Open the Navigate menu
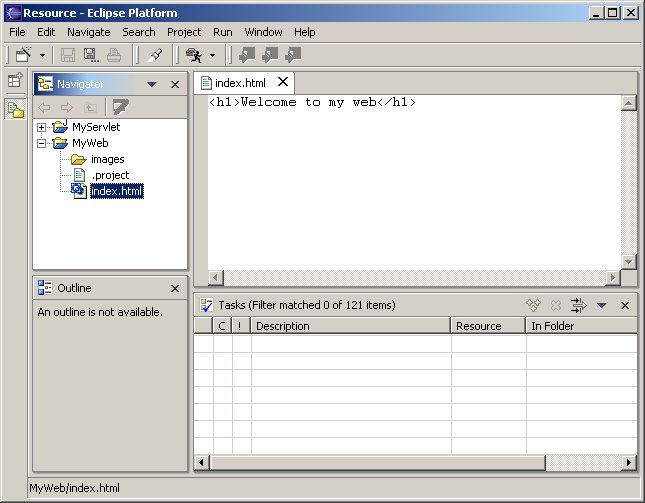 [88, 32]
